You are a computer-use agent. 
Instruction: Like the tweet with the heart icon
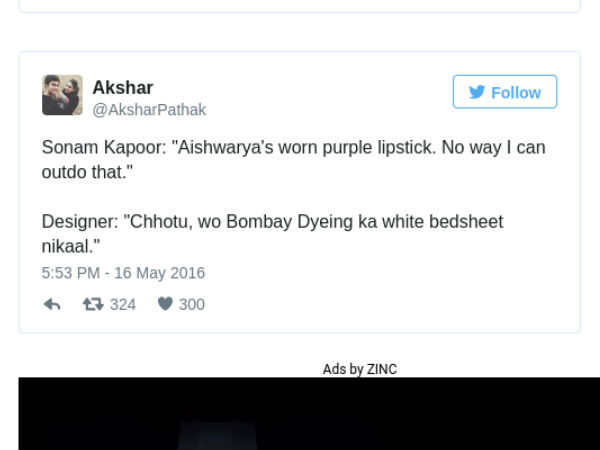(165, 304)
